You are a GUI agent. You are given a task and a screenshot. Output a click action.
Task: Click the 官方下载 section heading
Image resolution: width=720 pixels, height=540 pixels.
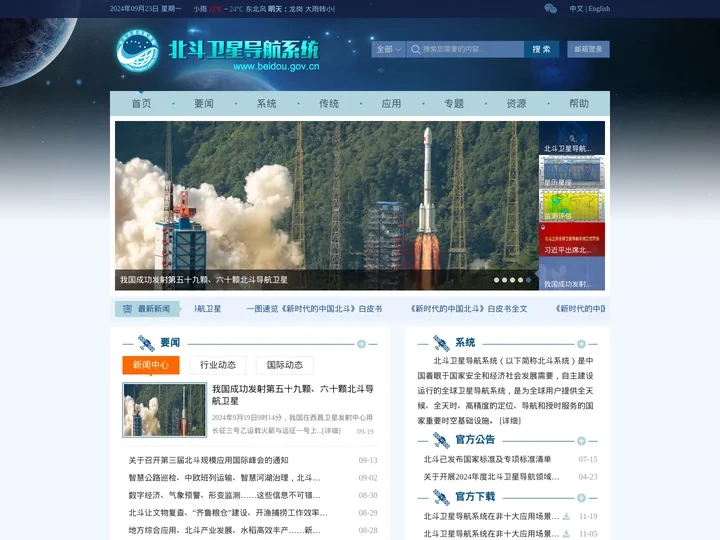(x=475, y=496)
